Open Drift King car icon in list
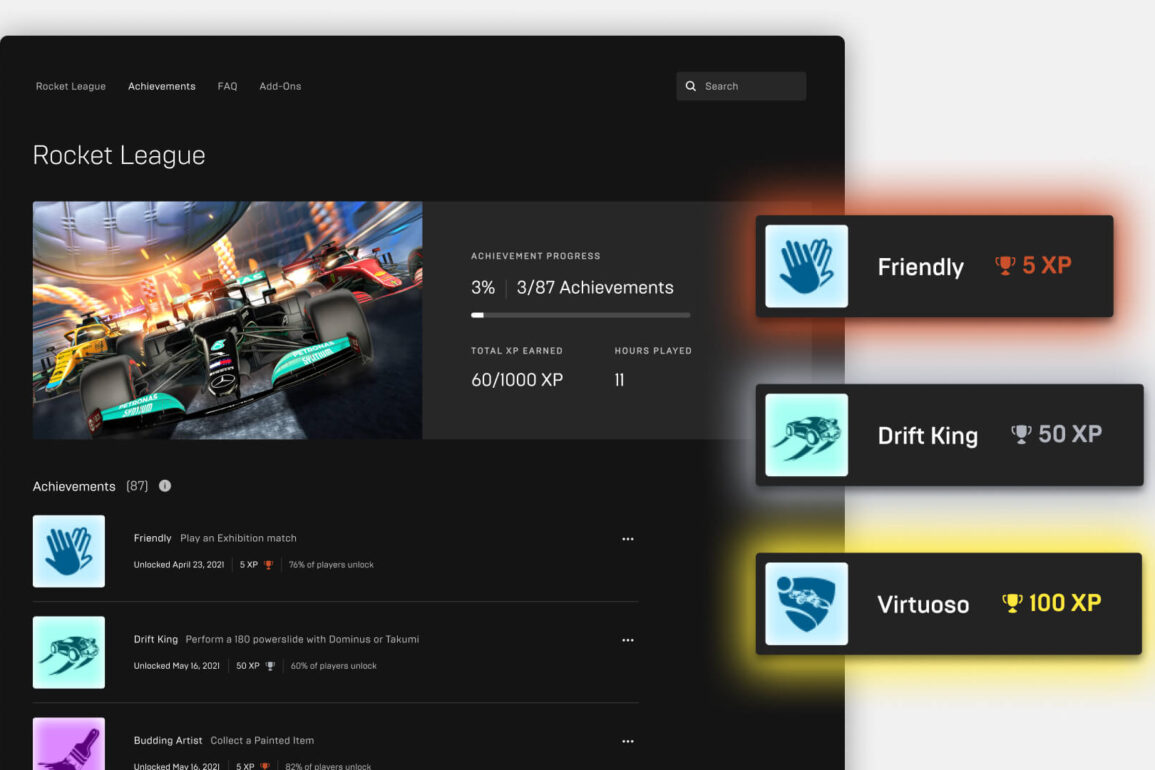The height and width of the screenshot is (770, 1155). tap(69, 652)
